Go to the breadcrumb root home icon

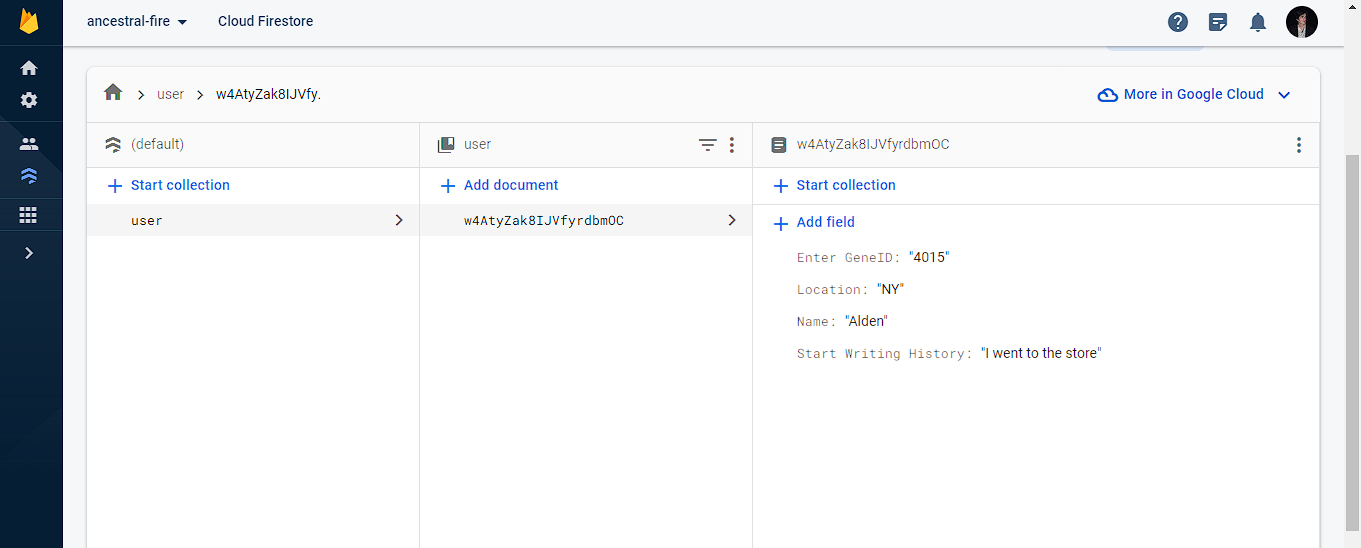coord(113,93)
